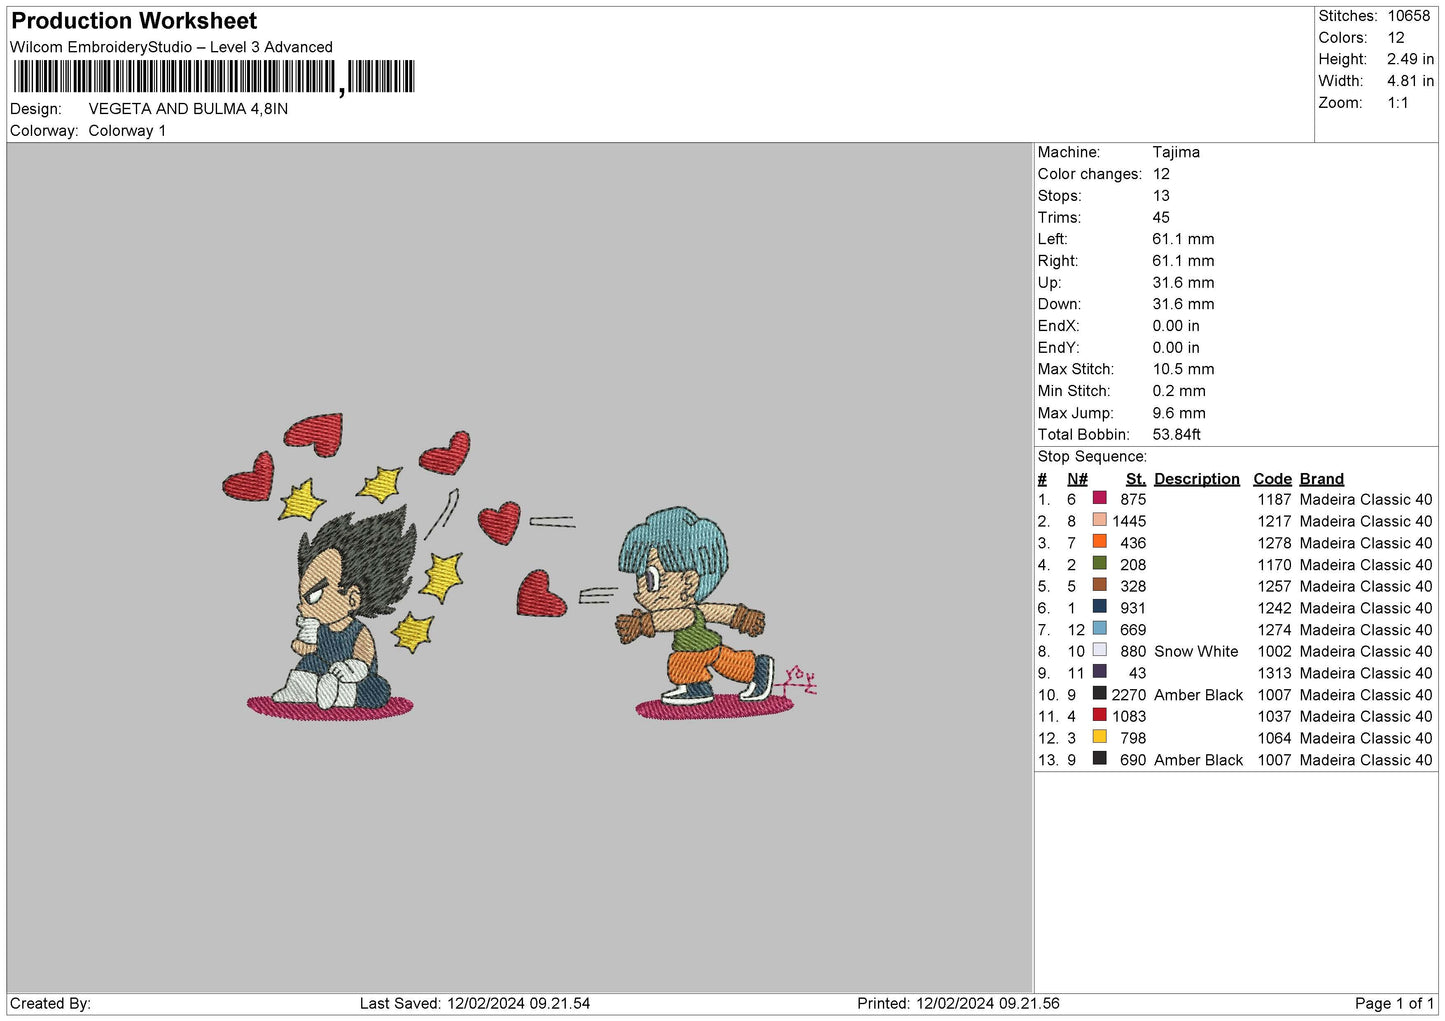This screenshot has height=1021, width=1445.
Task: Click the orange swatch for stop 3
Action: click(x=1099, y=542)
